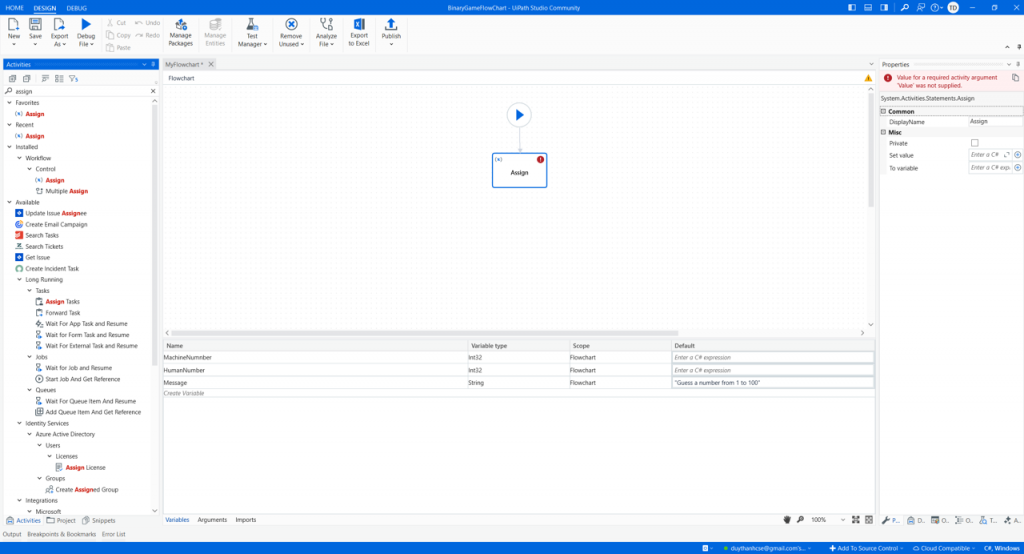Open search in the title bar
The height and width of the screenshot is (554, 1024).
tap(904, 8)
